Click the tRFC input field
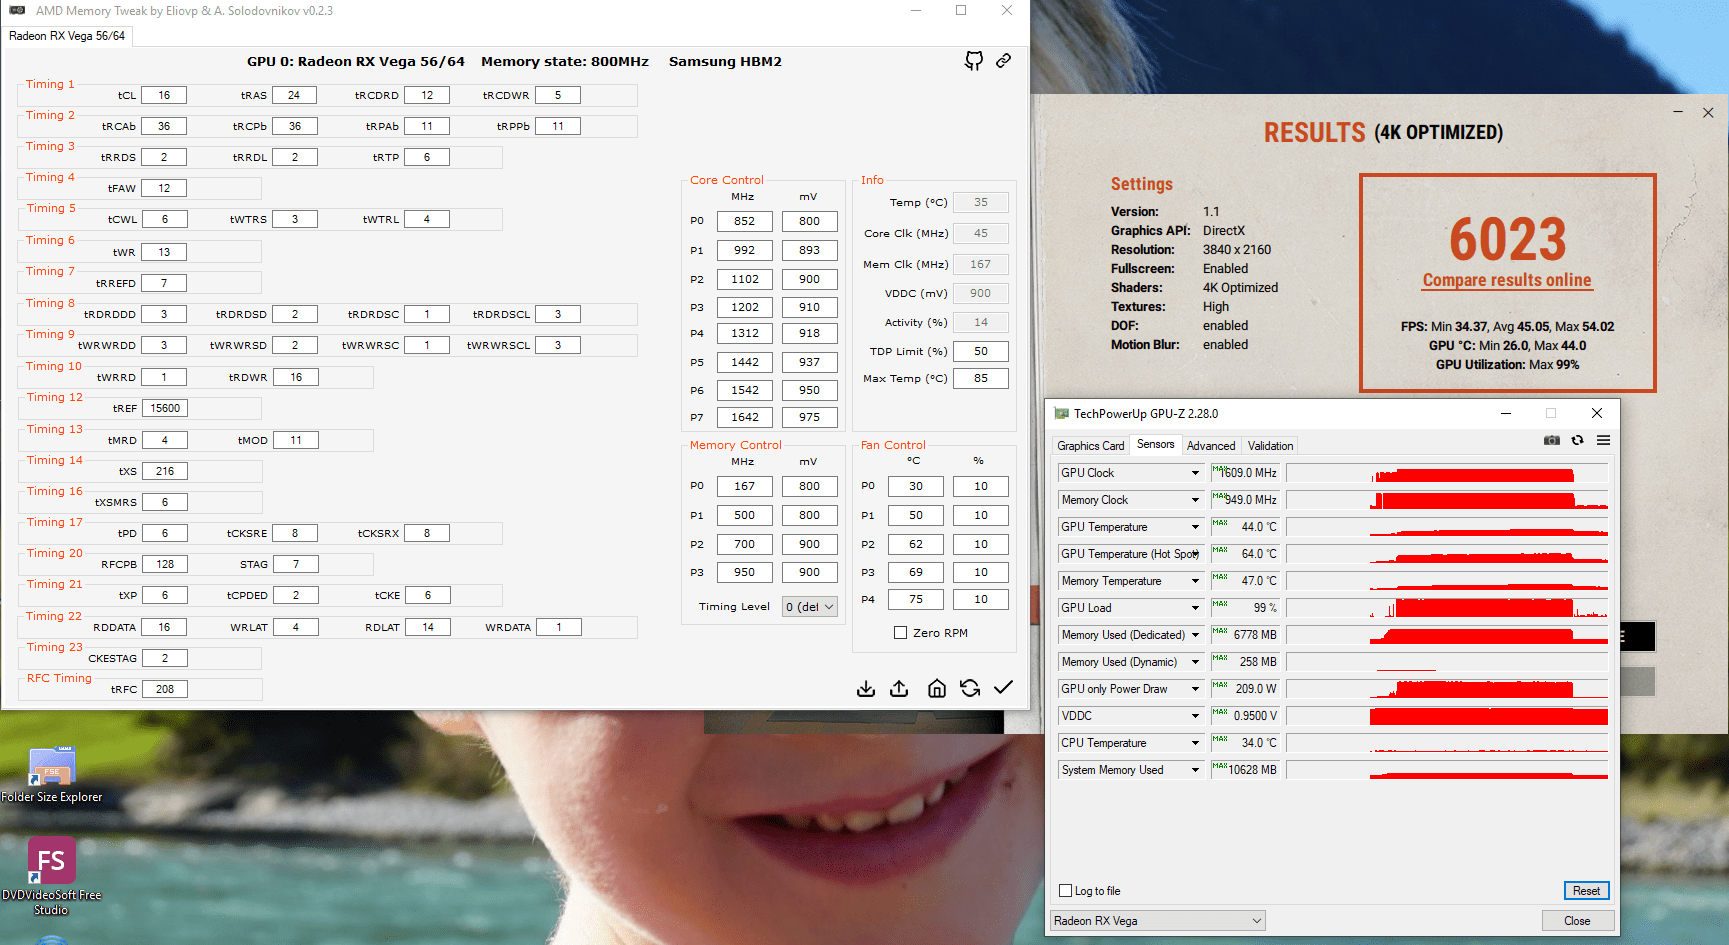Image resolution: width=1729 pixels, height=945 pixels. (165, 689)
